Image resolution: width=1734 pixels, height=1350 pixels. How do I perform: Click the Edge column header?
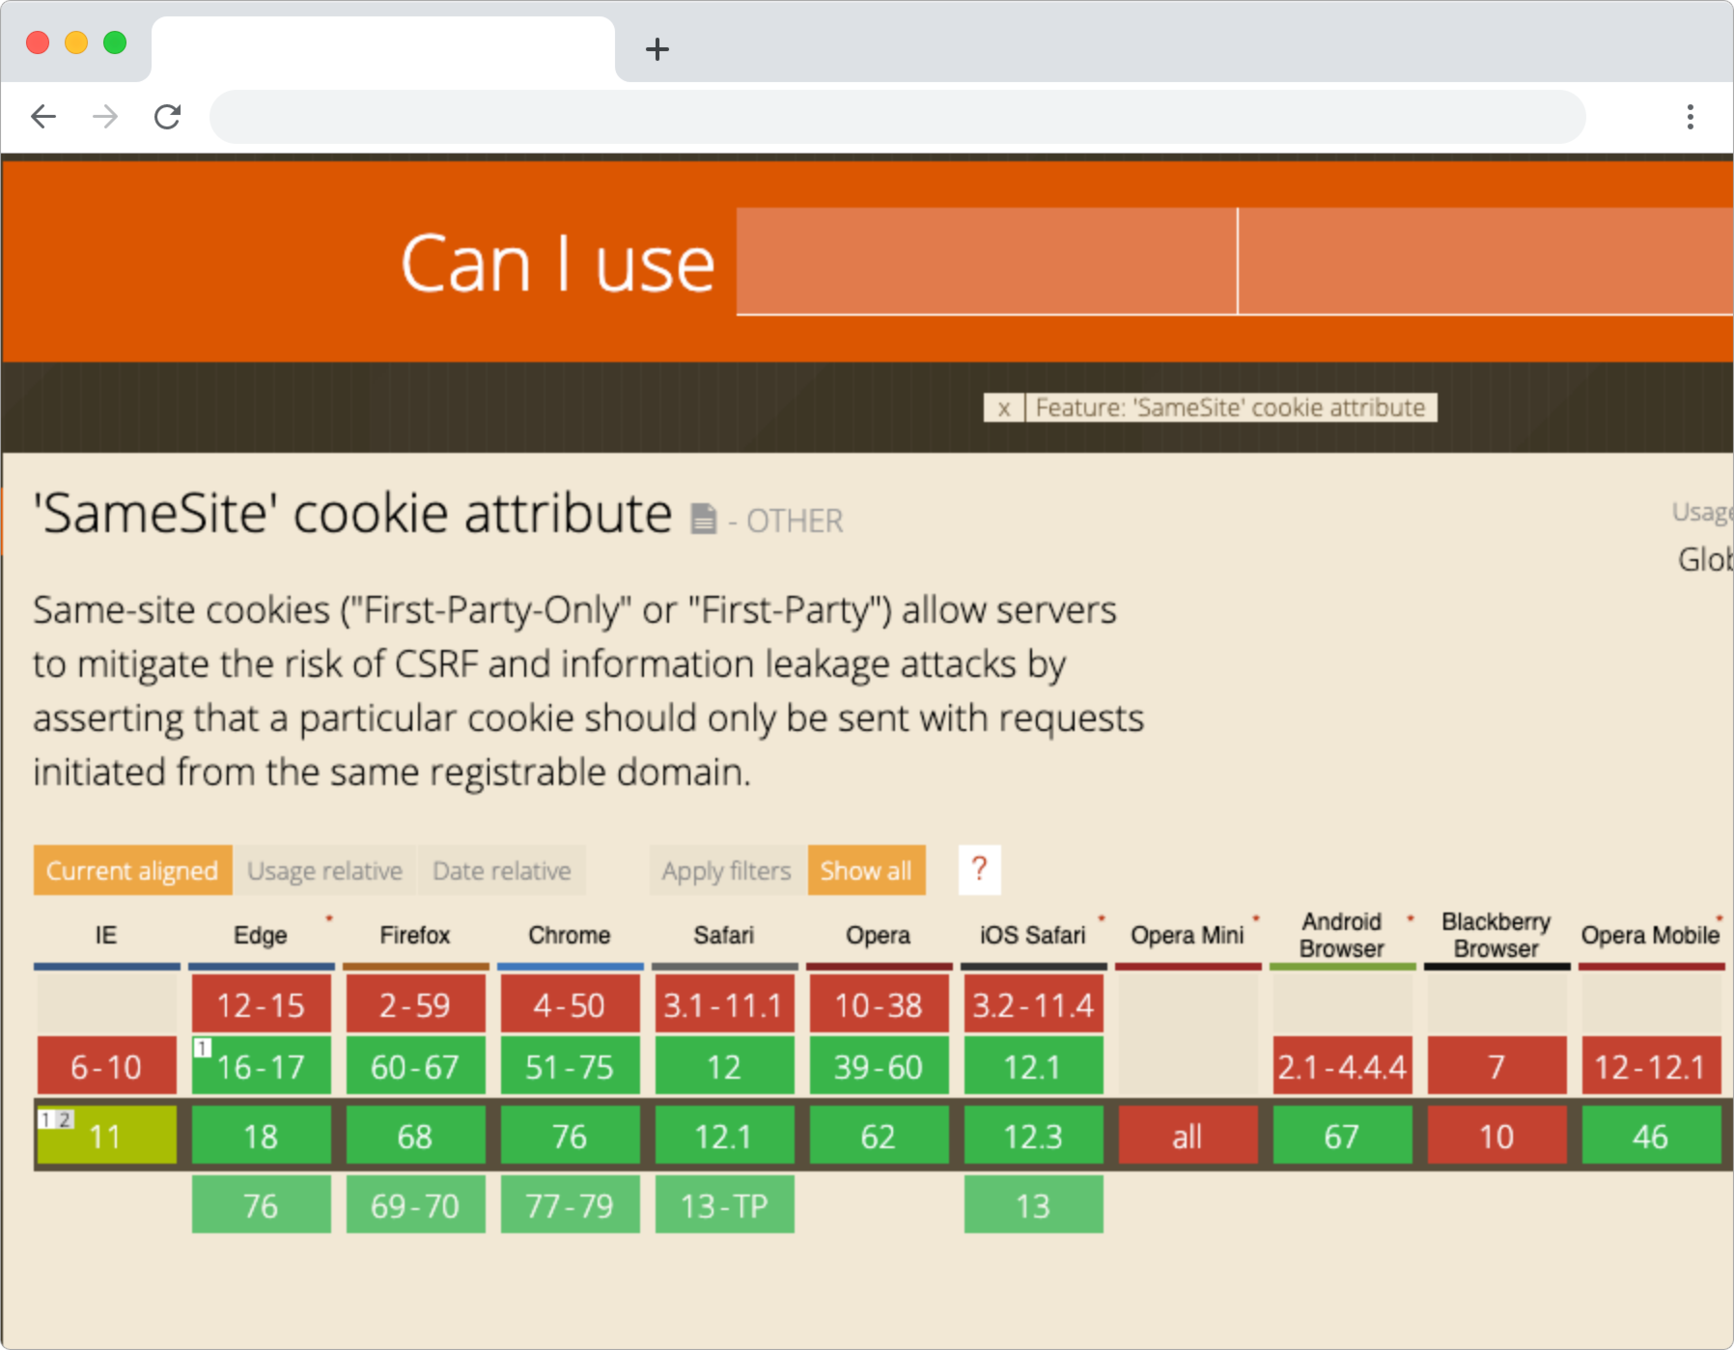pyautogui.click(x=261, y=936)
